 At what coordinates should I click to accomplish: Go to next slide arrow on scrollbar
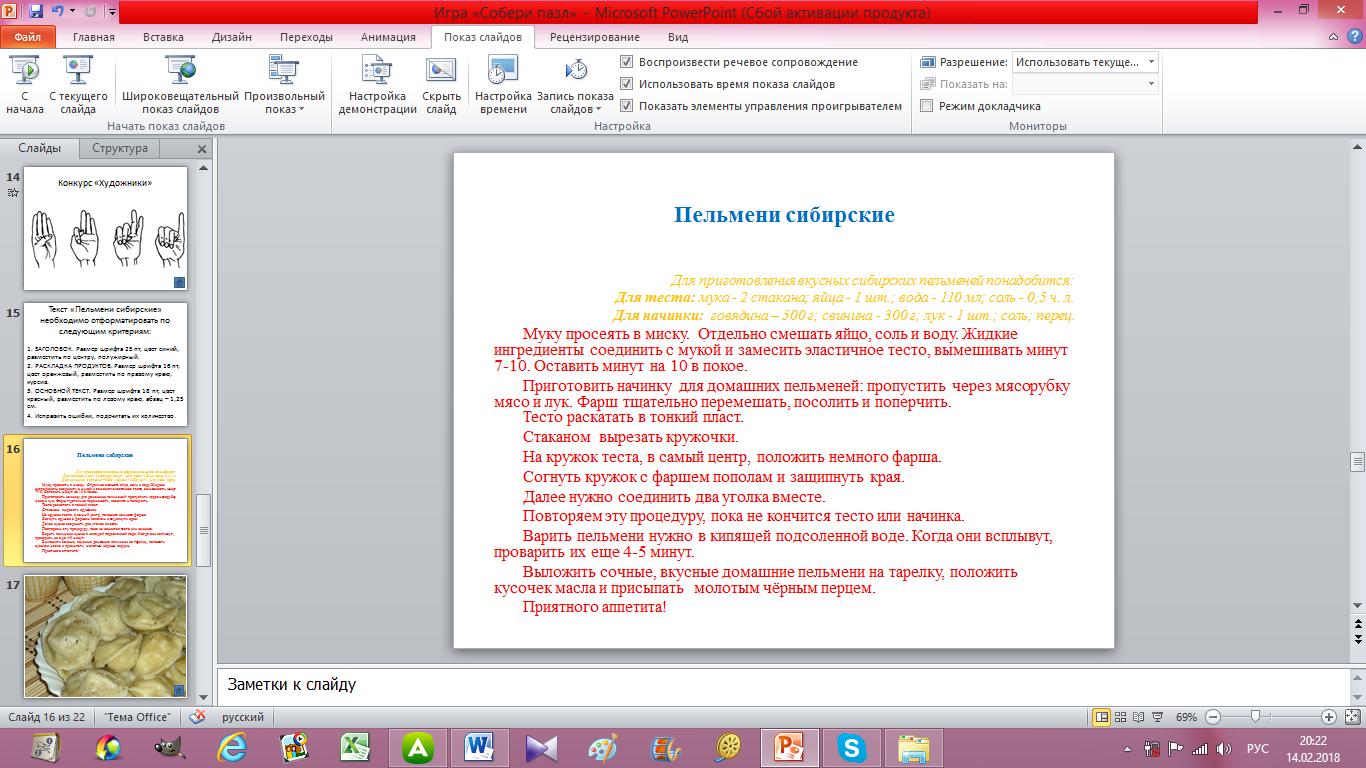tap(1357, 638)
